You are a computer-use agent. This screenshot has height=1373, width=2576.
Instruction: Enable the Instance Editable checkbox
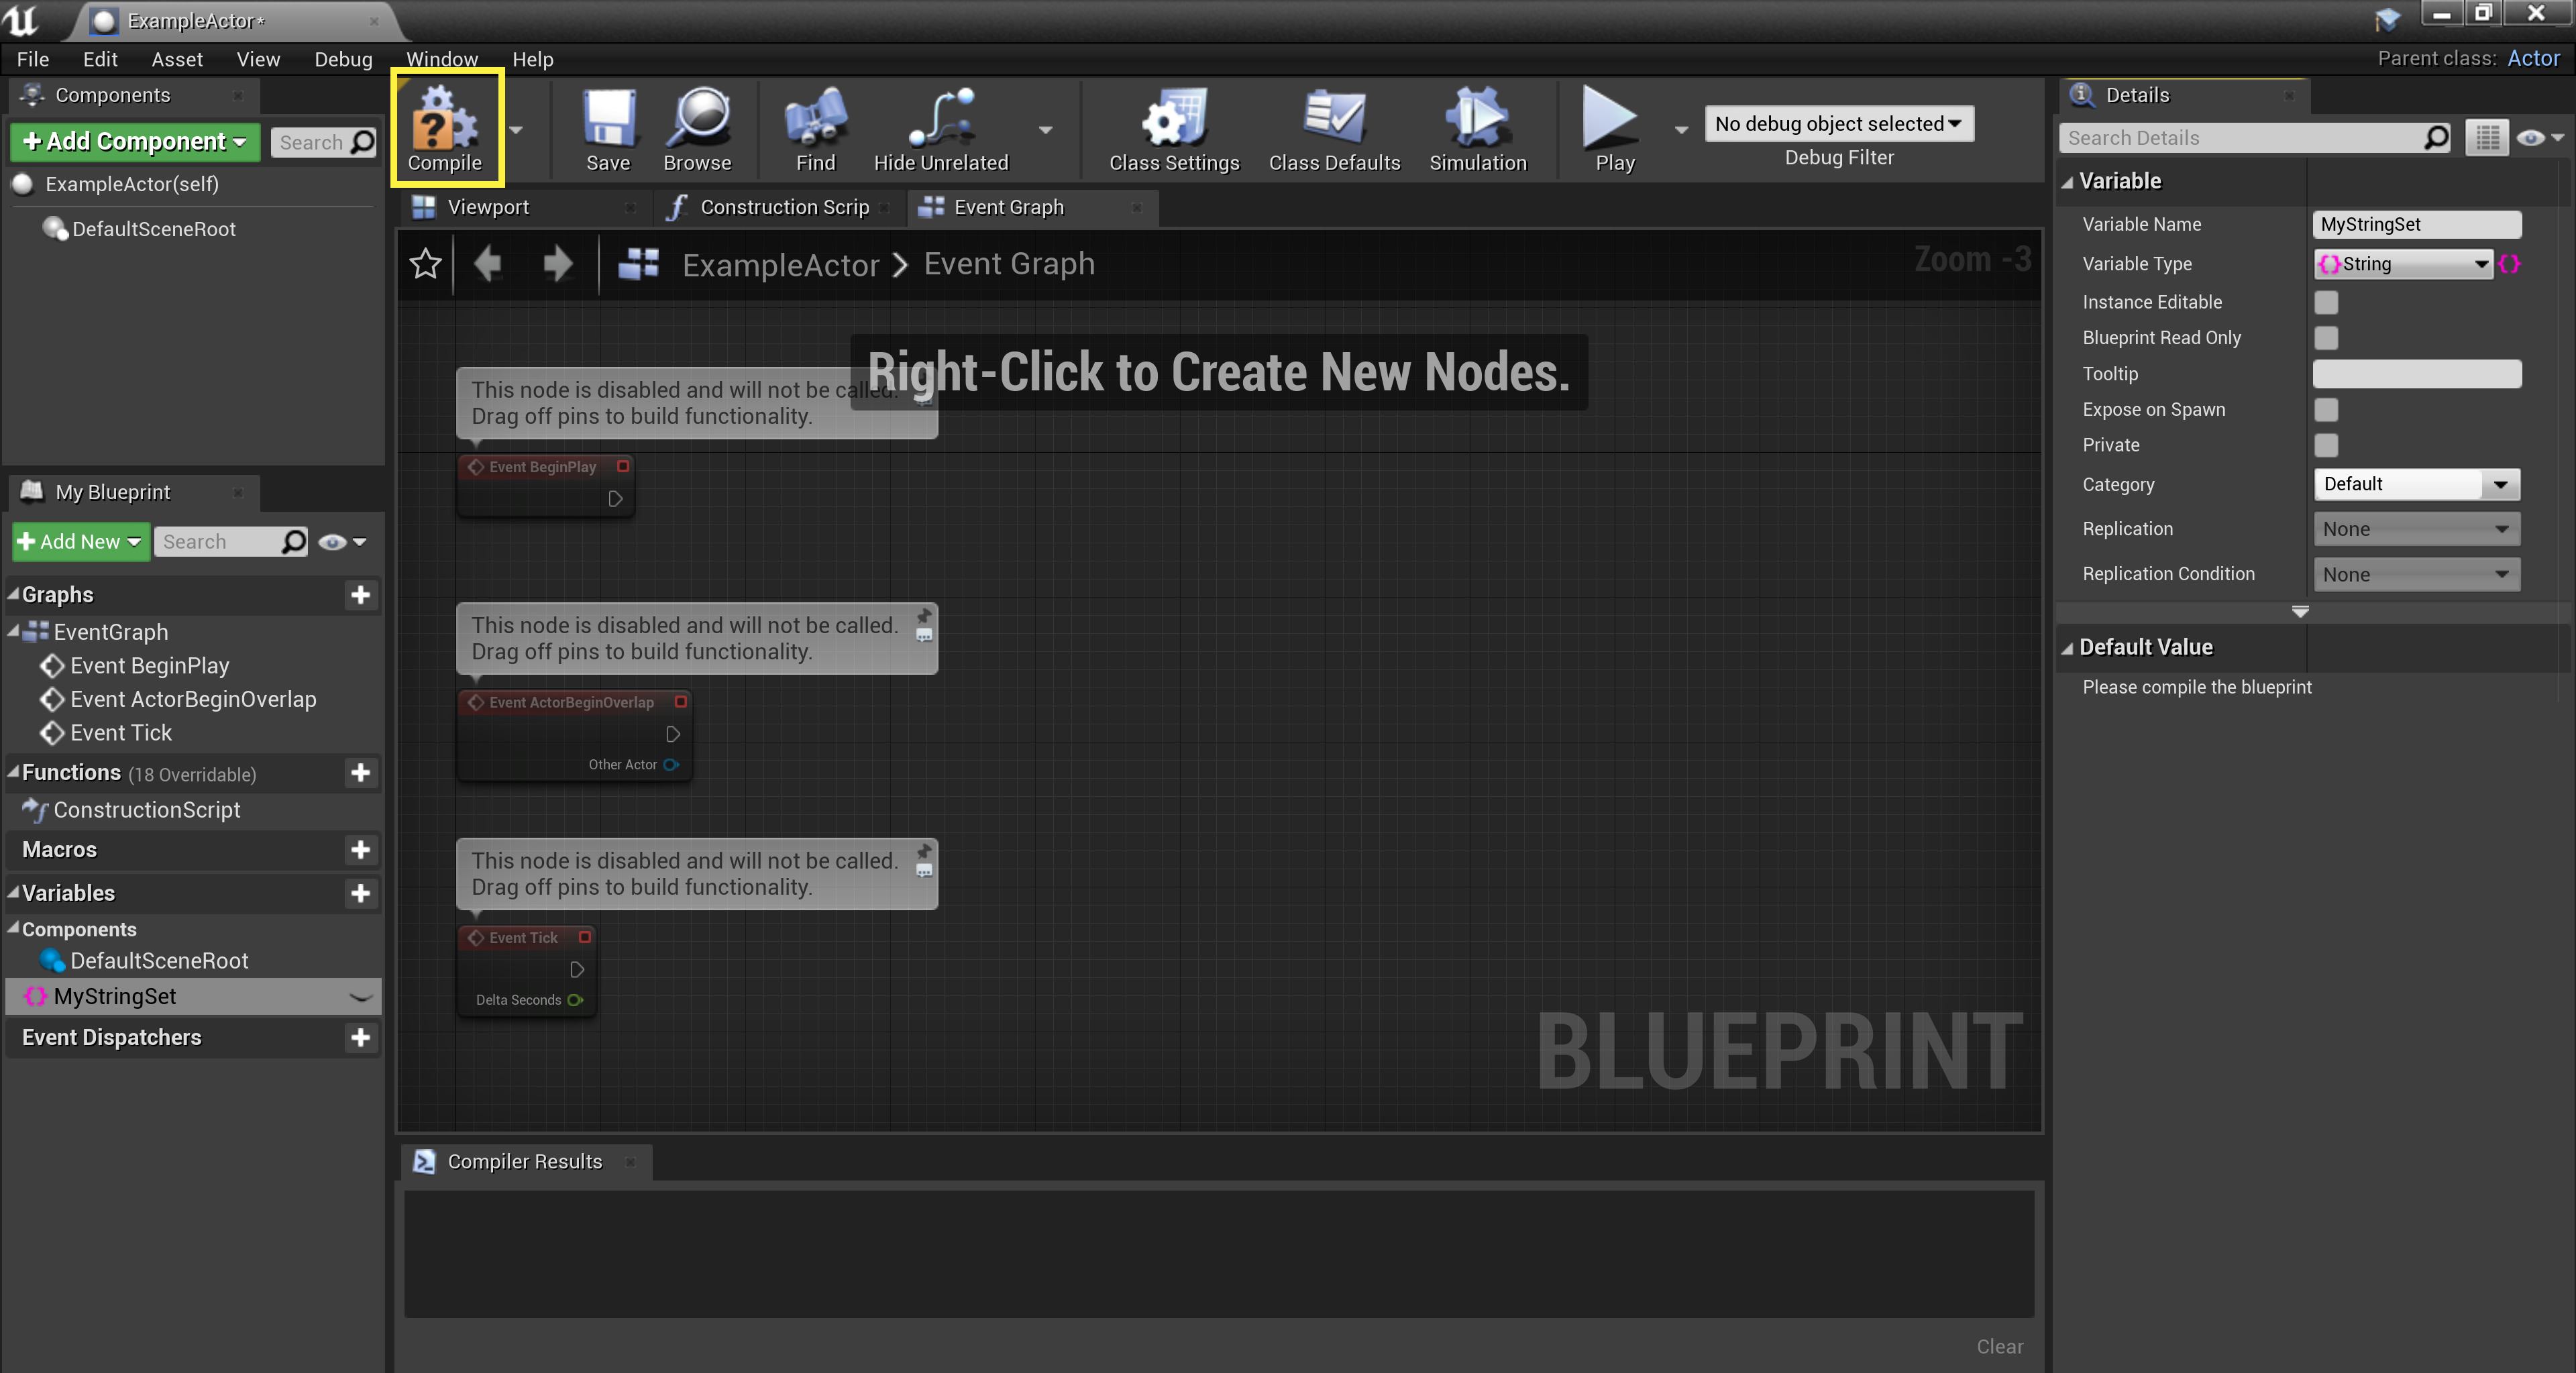(2327, 302)
